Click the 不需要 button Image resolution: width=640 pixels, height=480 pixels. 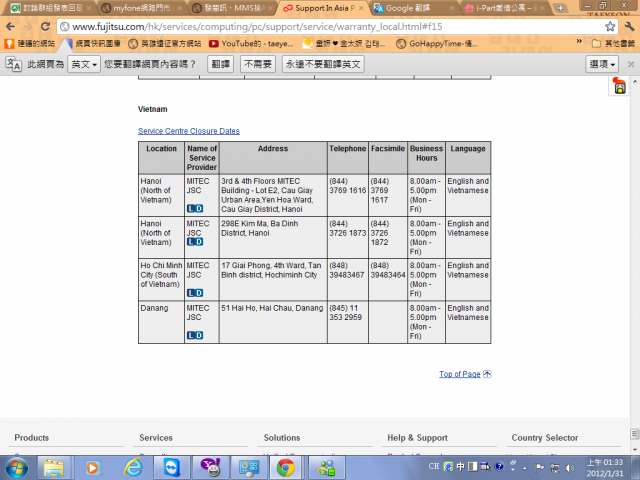pos(258,64)
